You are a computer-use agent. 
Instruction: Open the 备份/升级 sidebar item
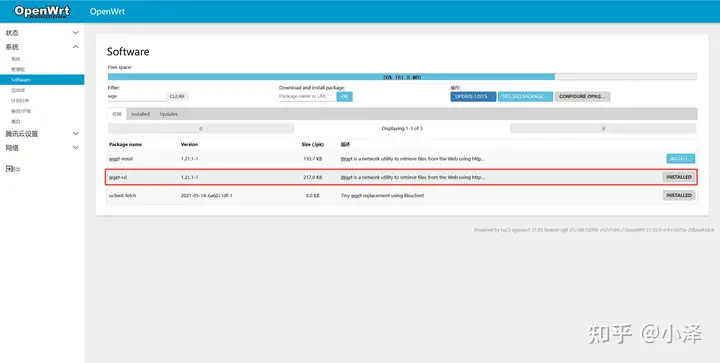21,111
